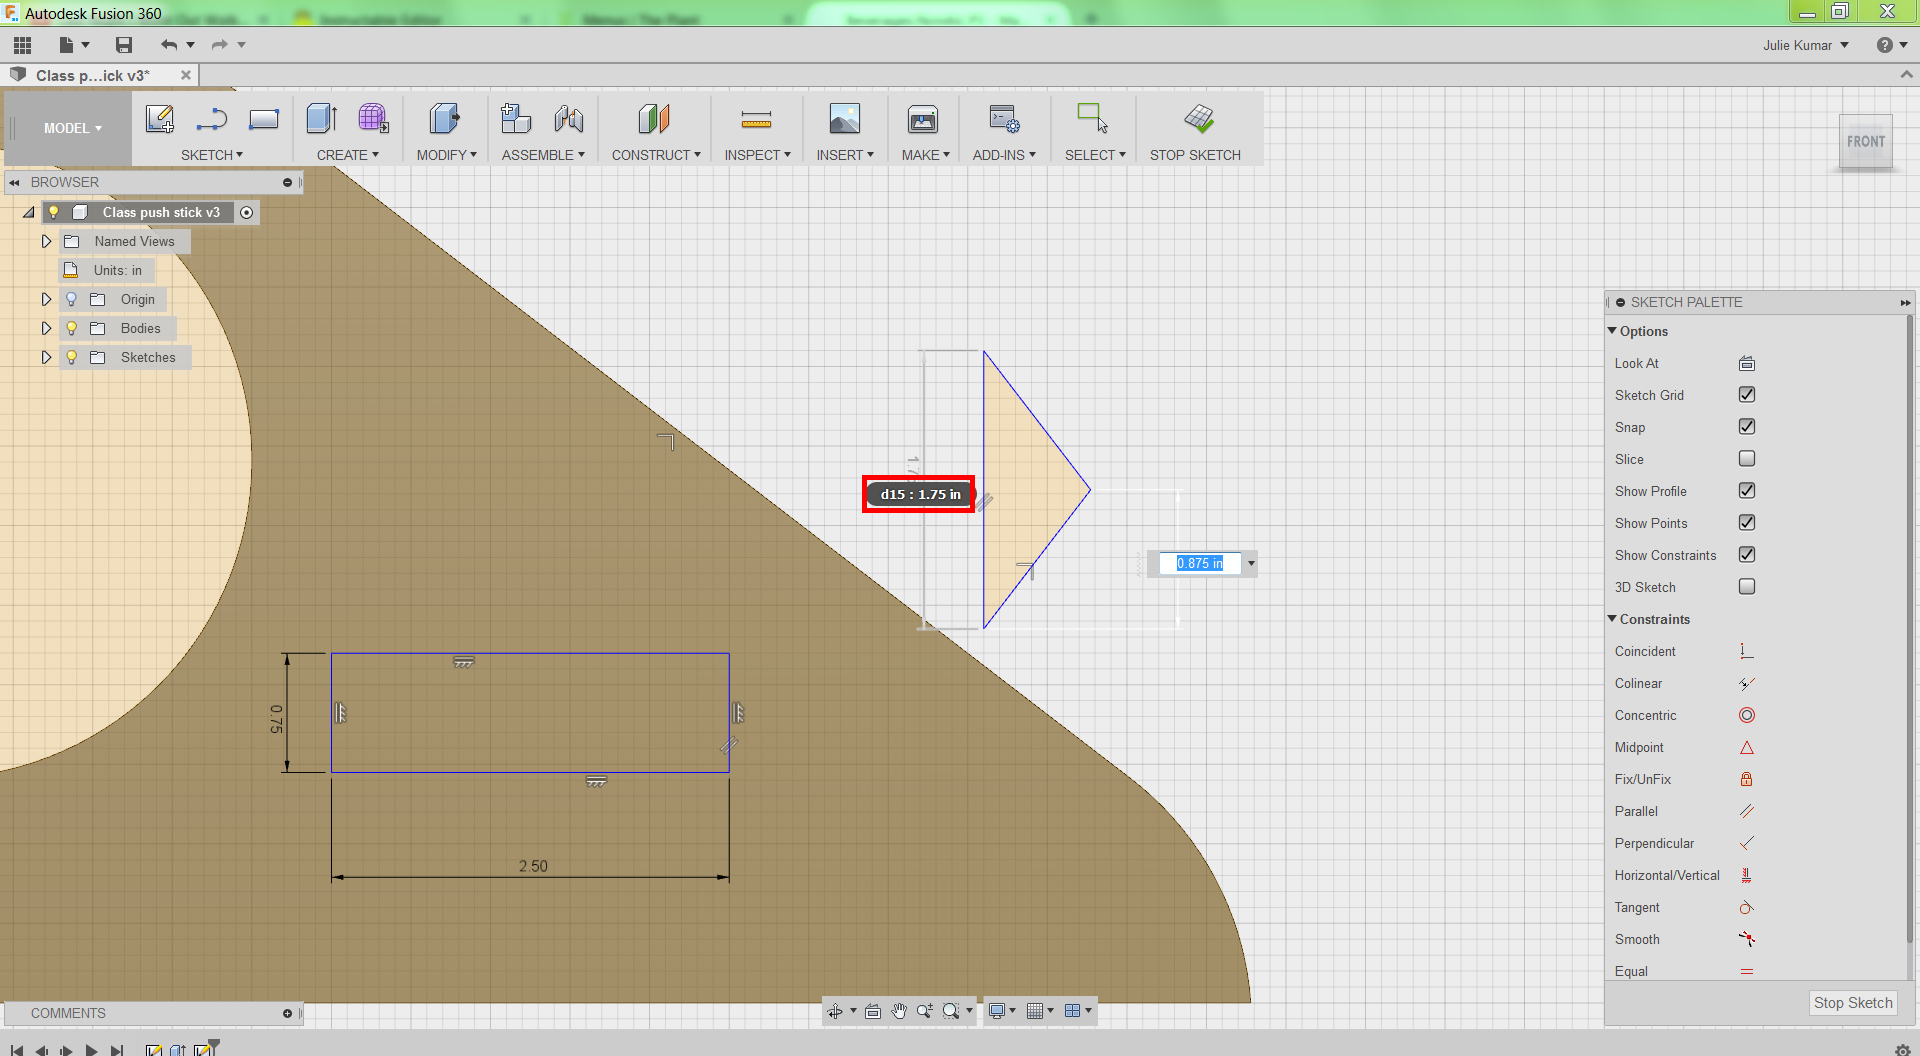
Task: Open the MODEL workspace dropdown
Action: coord(72,128)
